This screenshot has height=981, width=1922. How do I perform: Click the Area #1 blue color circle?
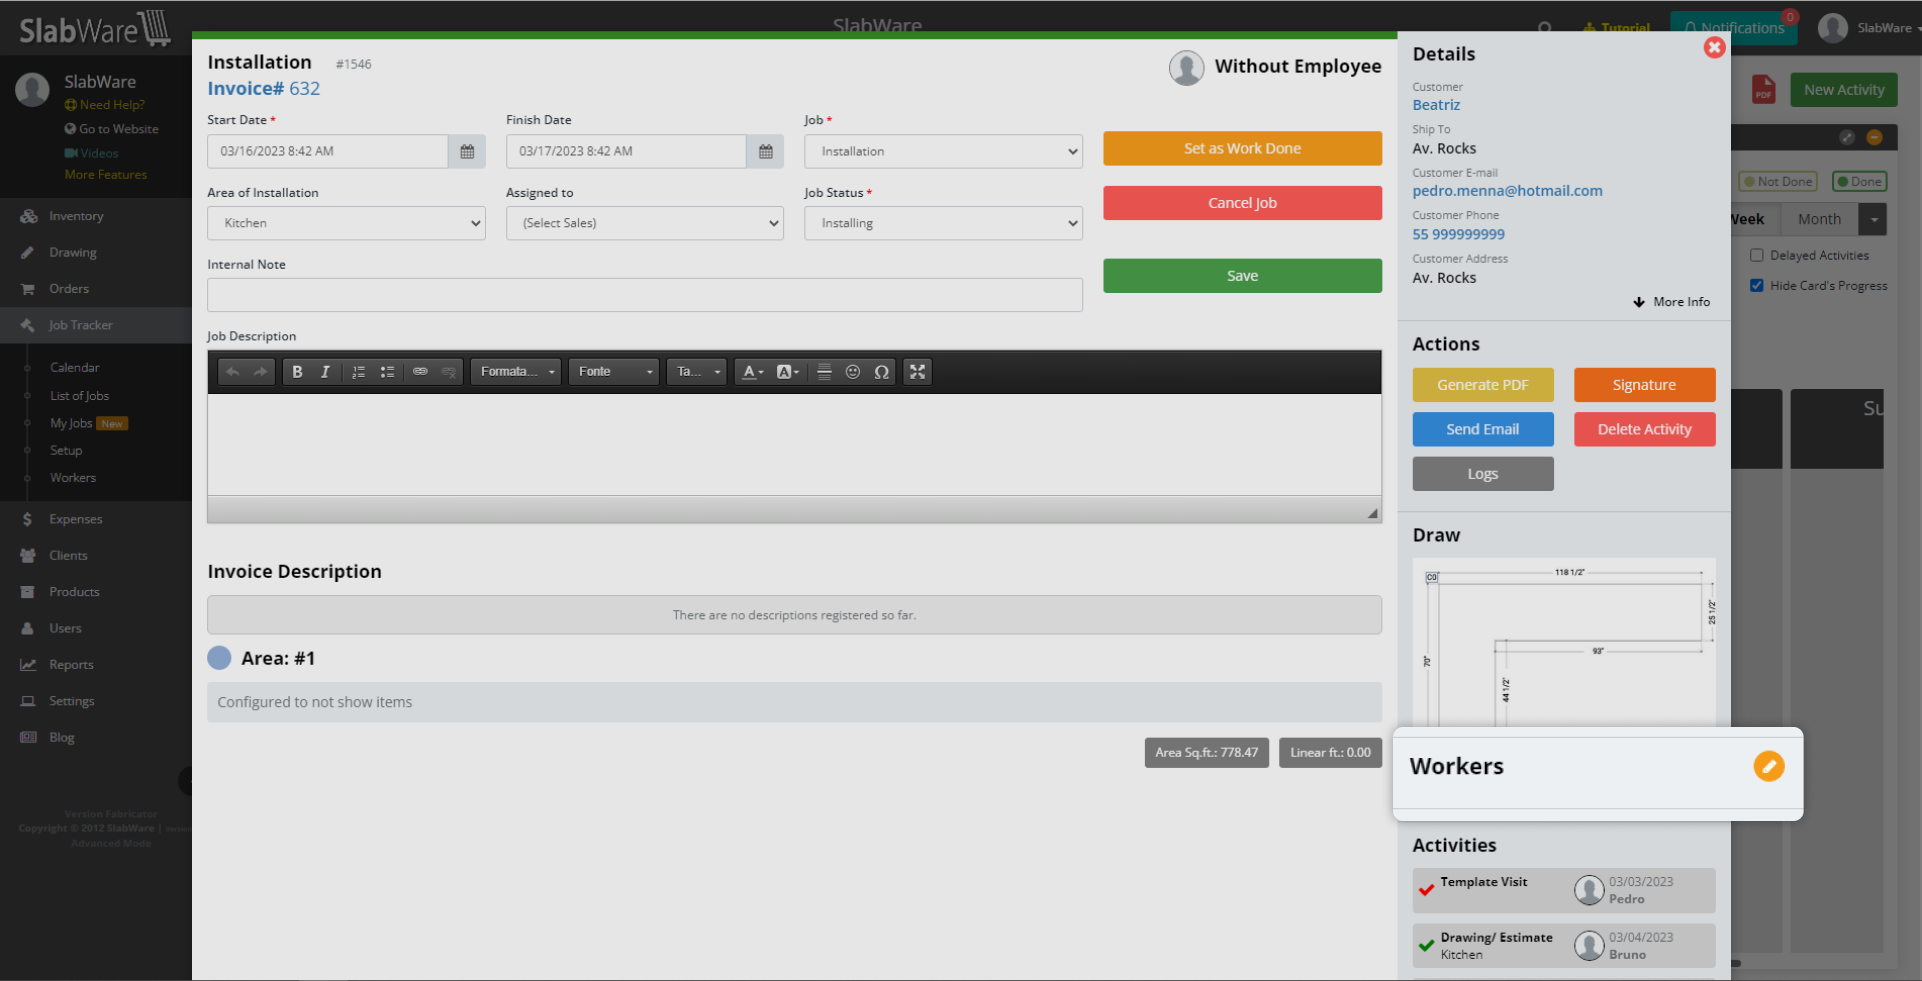[x=219, y=658]
